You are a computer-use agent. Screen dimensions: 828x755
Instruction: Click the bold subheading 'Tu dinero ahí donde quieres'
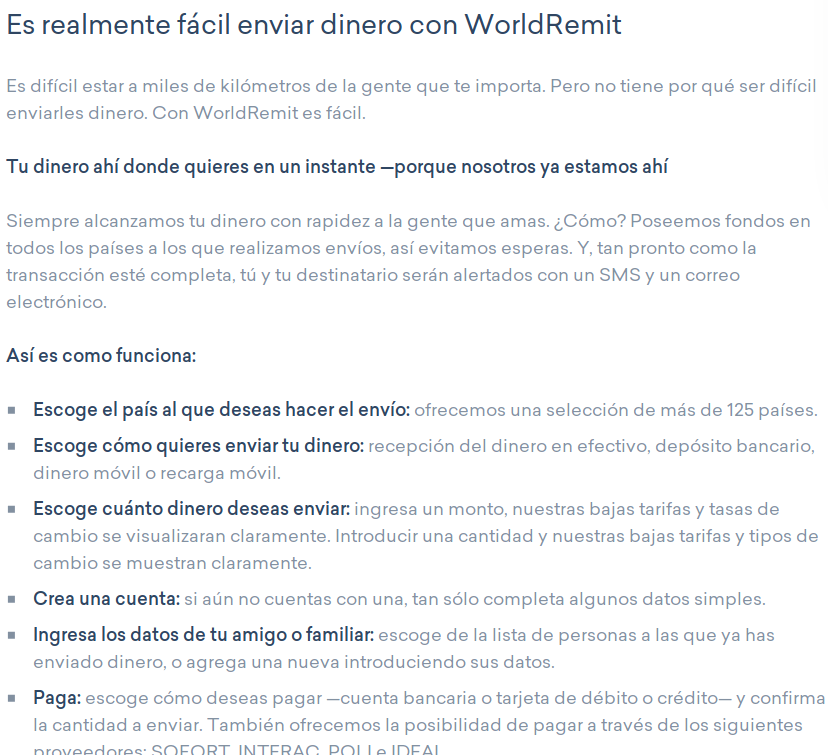tap(337, 166)
